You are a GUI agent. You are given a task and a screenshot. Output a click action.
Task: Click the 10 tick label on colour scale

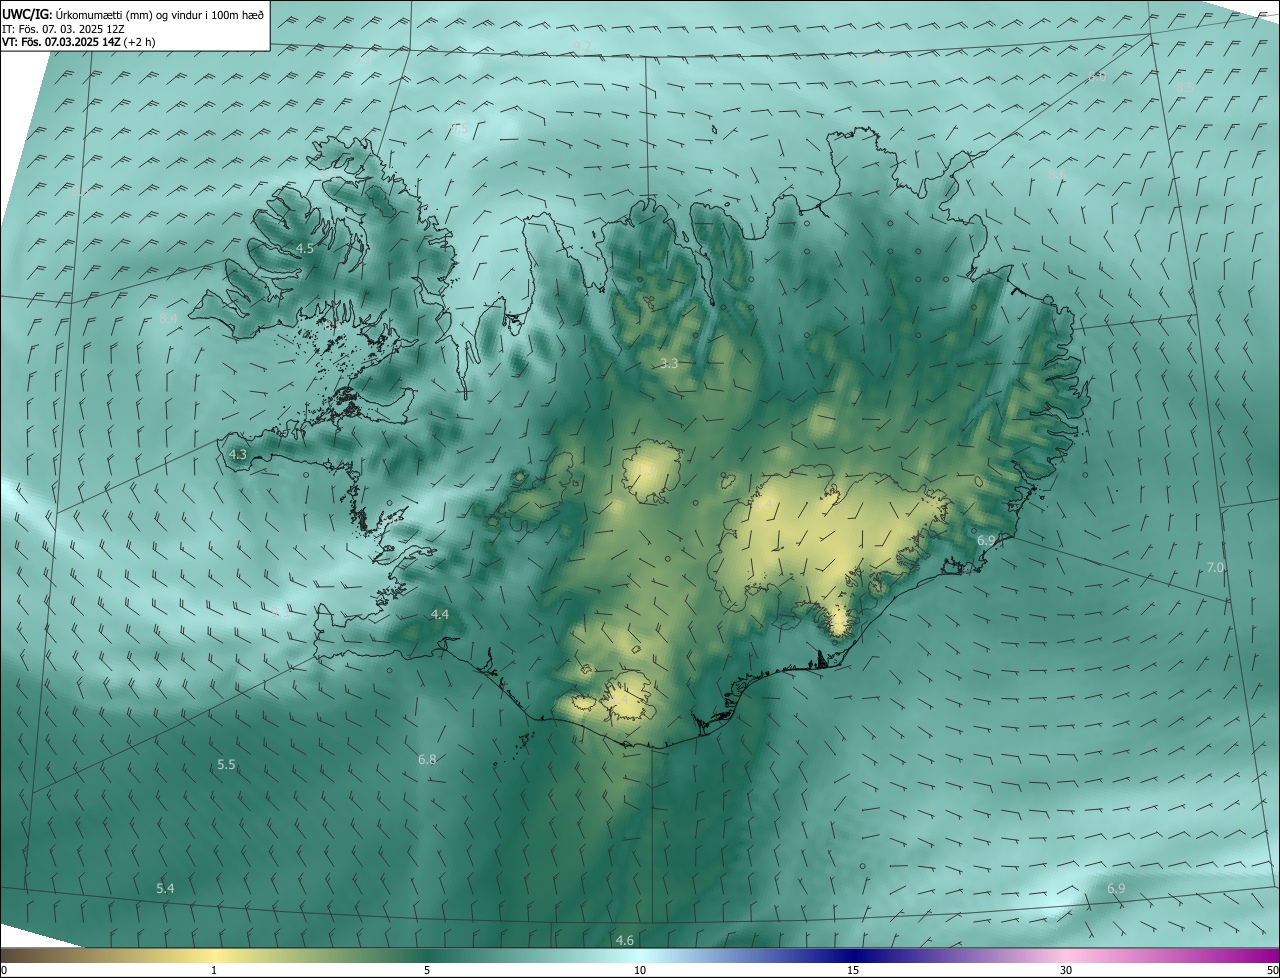pos(640,970)
